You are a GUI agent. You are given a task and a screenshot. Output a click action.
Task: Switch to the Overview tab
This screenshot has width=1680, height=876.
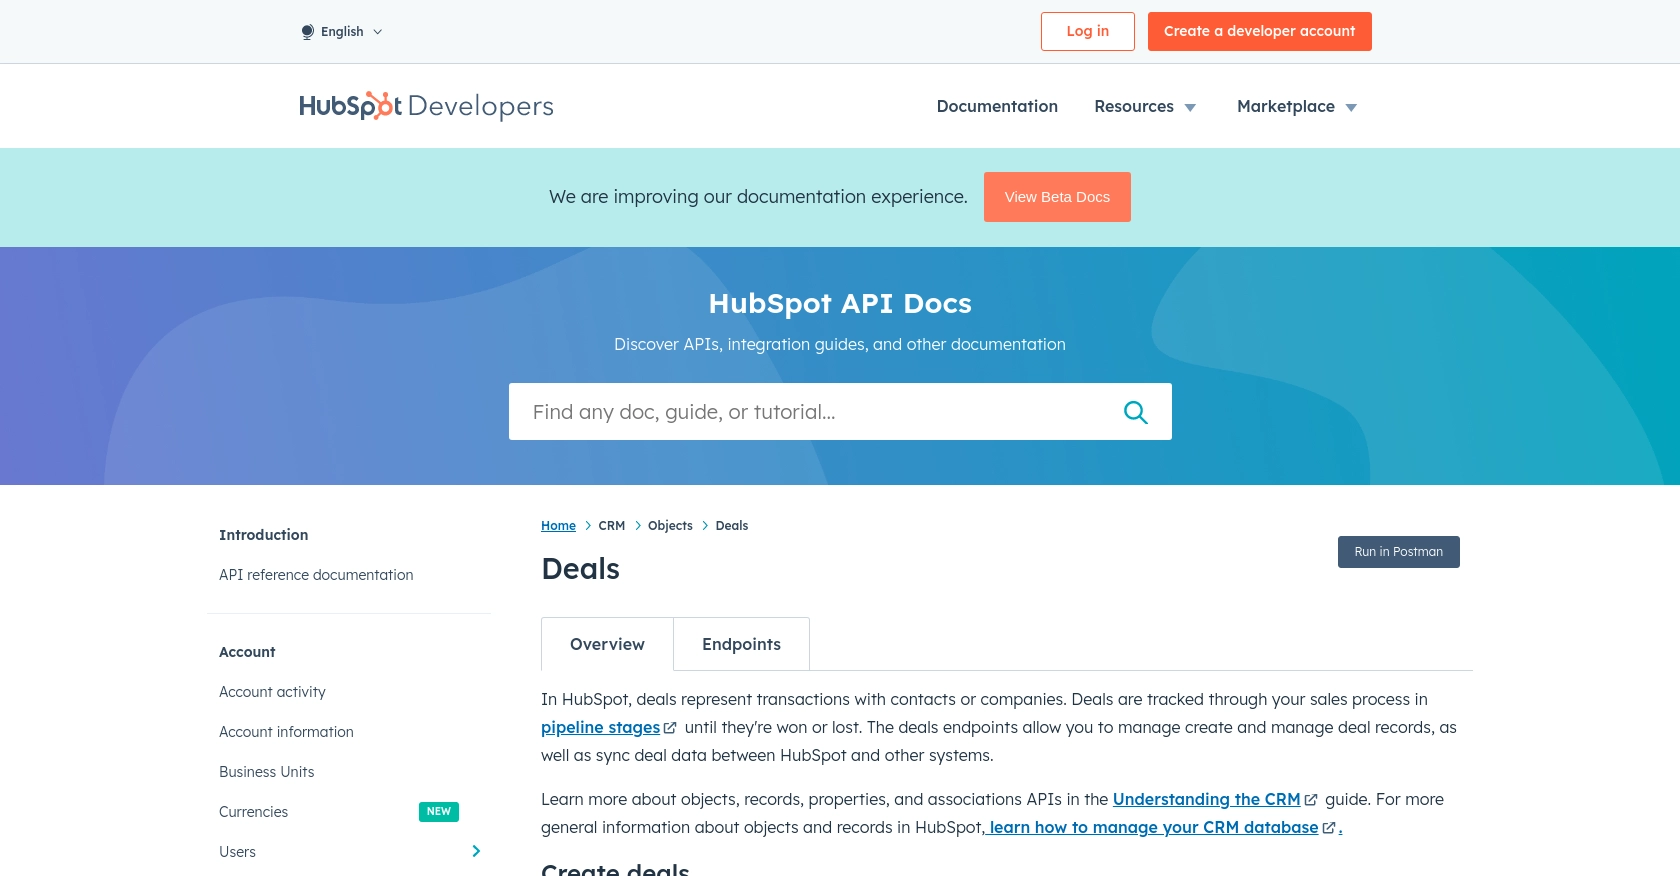pyautogui.click(x=607, y=644)
